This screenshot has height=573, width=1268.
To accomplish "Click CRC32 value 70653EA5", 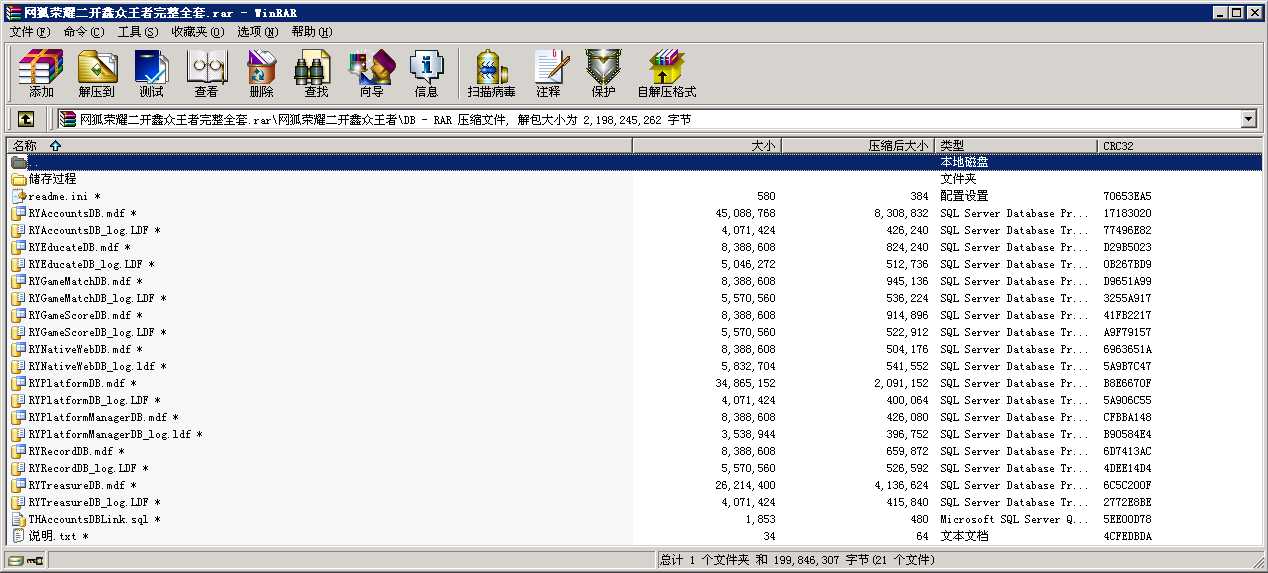I will [x=1127, y=196].
